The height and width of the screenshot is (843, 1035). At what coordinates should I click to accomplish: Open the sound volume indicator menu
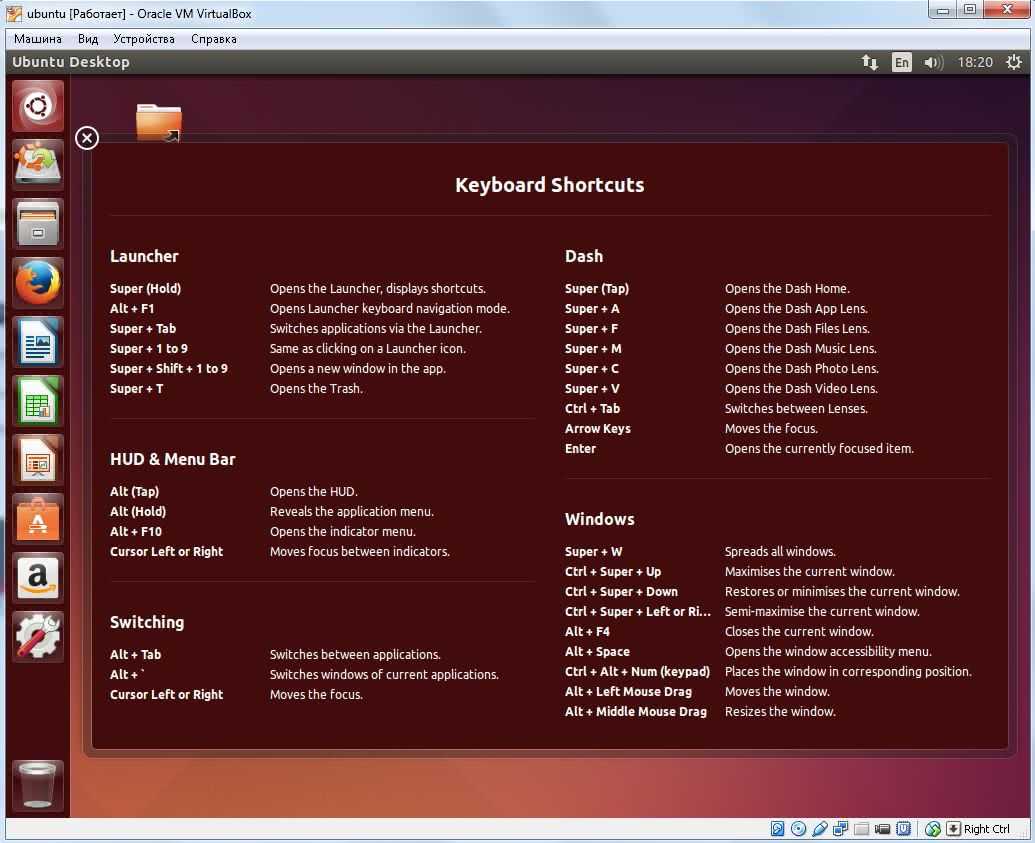(933, 62)
